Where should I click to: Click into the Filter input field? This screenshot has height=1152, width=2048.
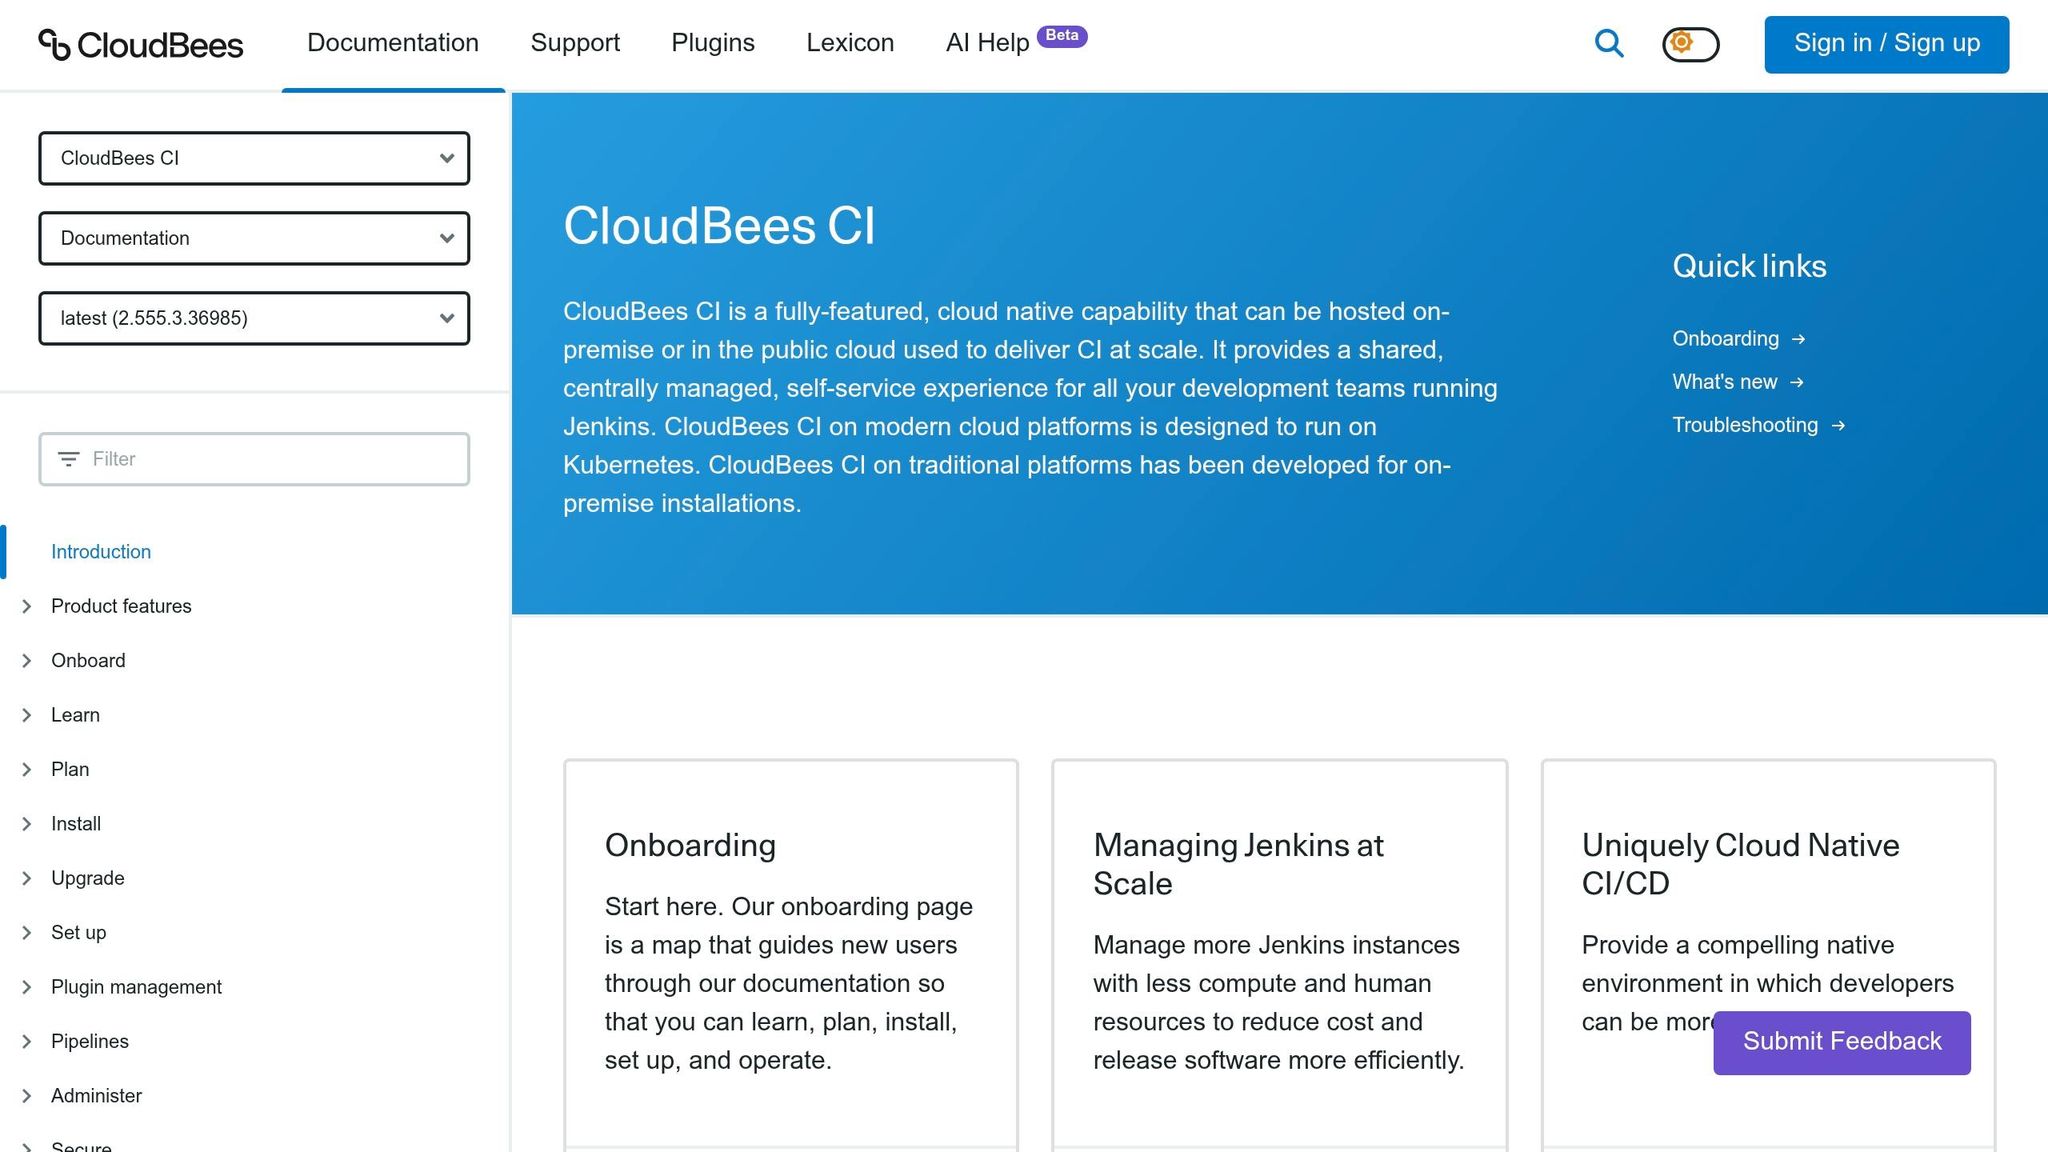[254, 459]
